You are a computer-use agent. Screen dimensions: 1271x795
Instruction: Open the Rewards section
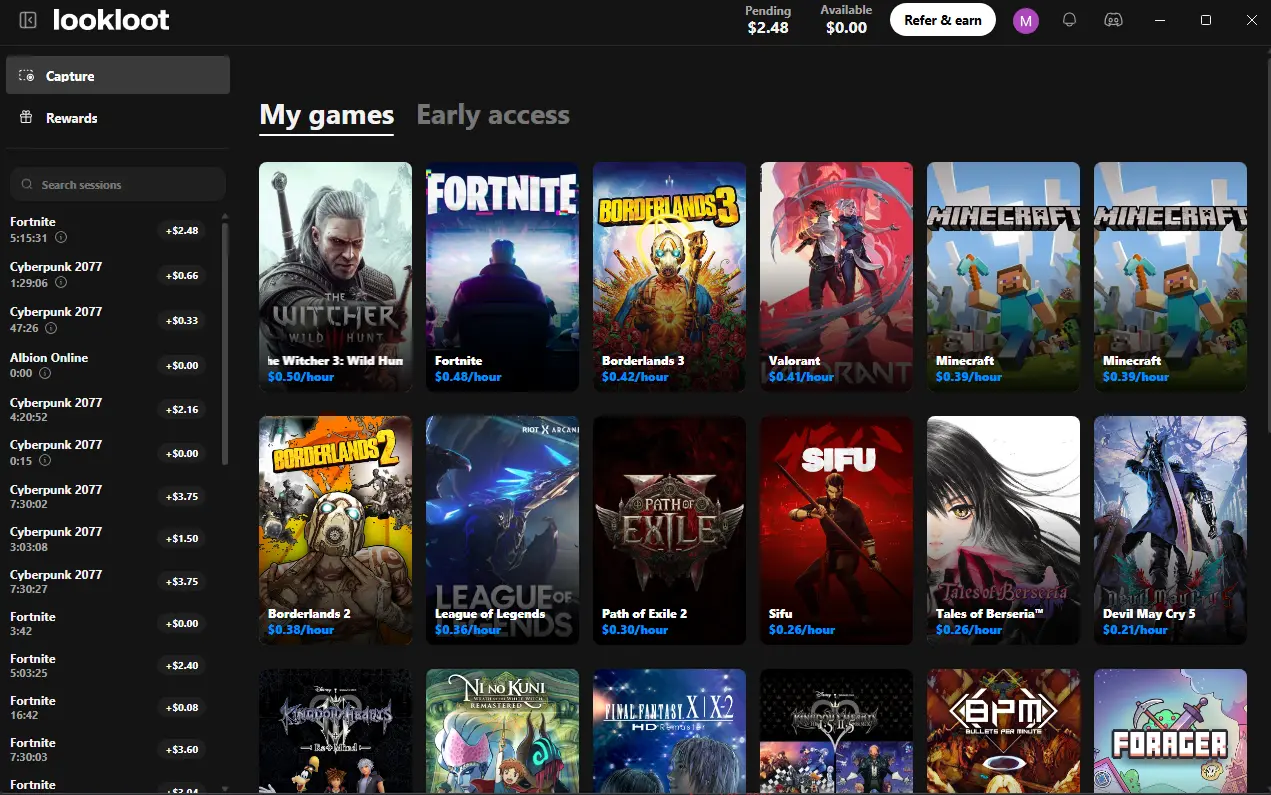click(118, 118)
